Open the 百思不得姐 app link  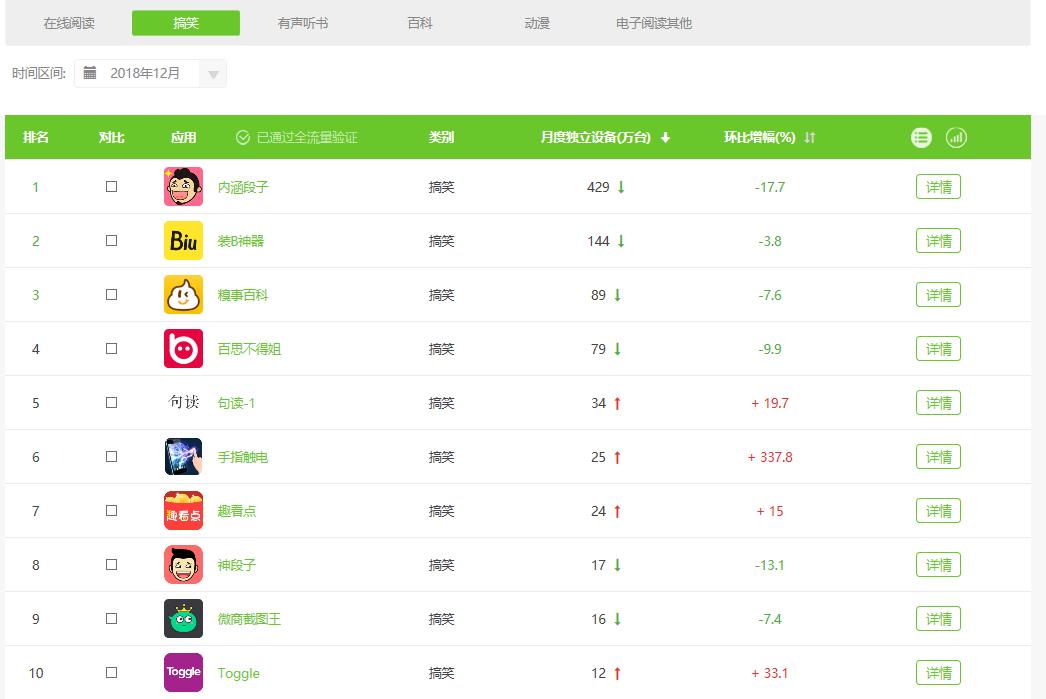tap(249, 350)
